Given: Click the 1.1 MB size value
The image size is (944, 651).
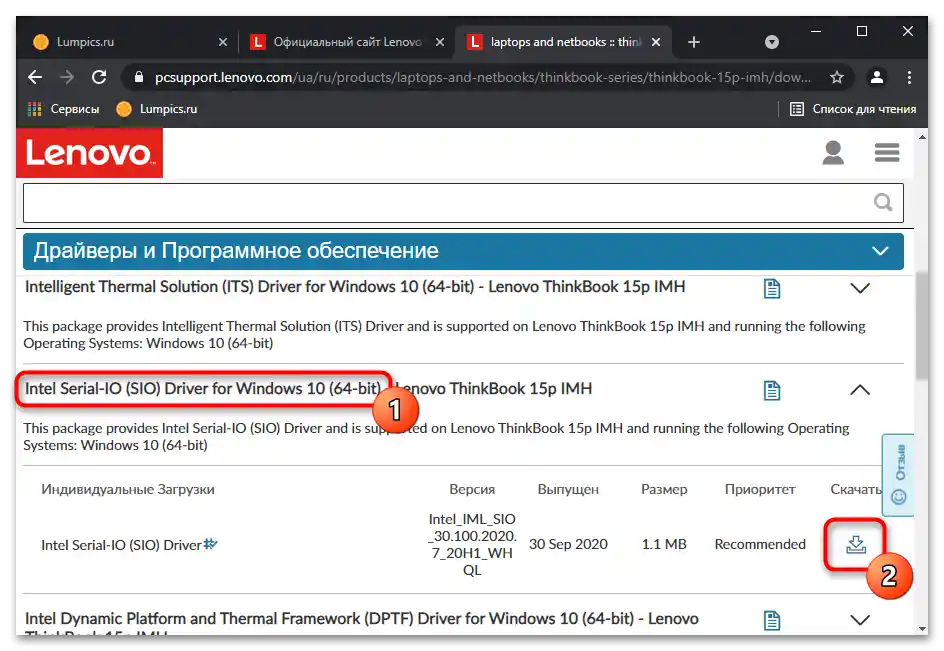Looking at the screenshot, I should pyautogui.click(x=663, y=544).
